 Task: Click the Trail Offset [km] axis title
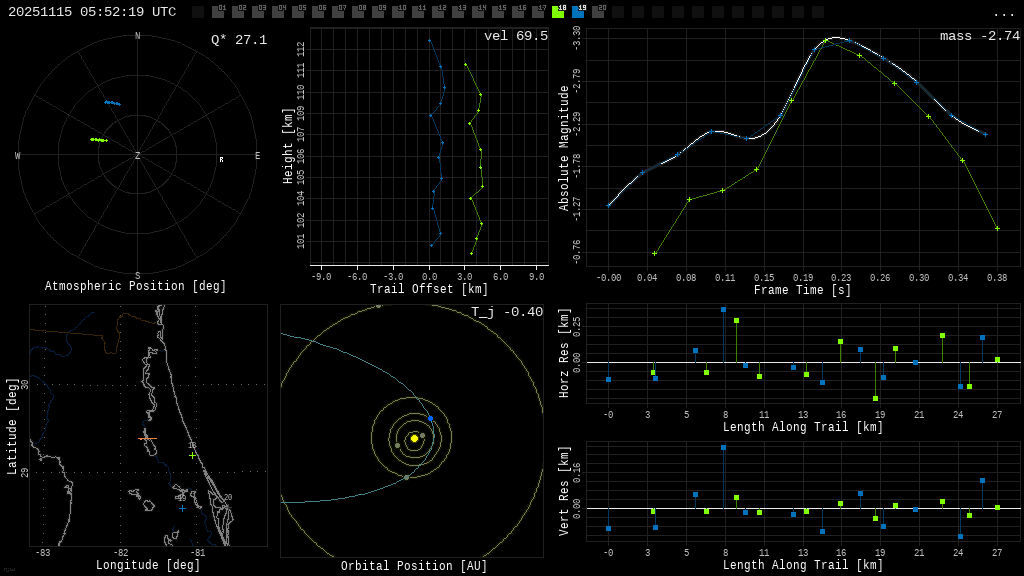428,289
